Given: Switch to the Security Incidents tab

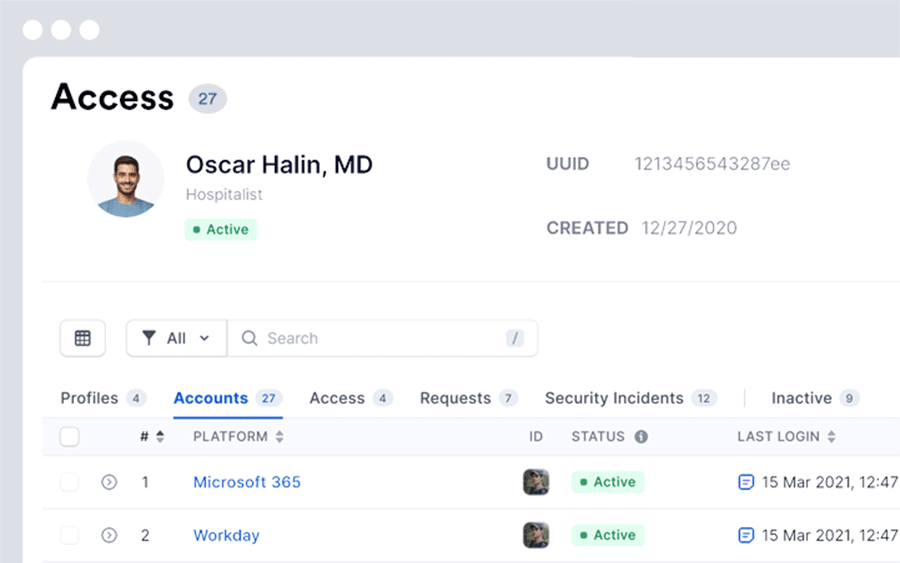Looking at the screenshot, I should pyautogui.click(x=614, y=398).
